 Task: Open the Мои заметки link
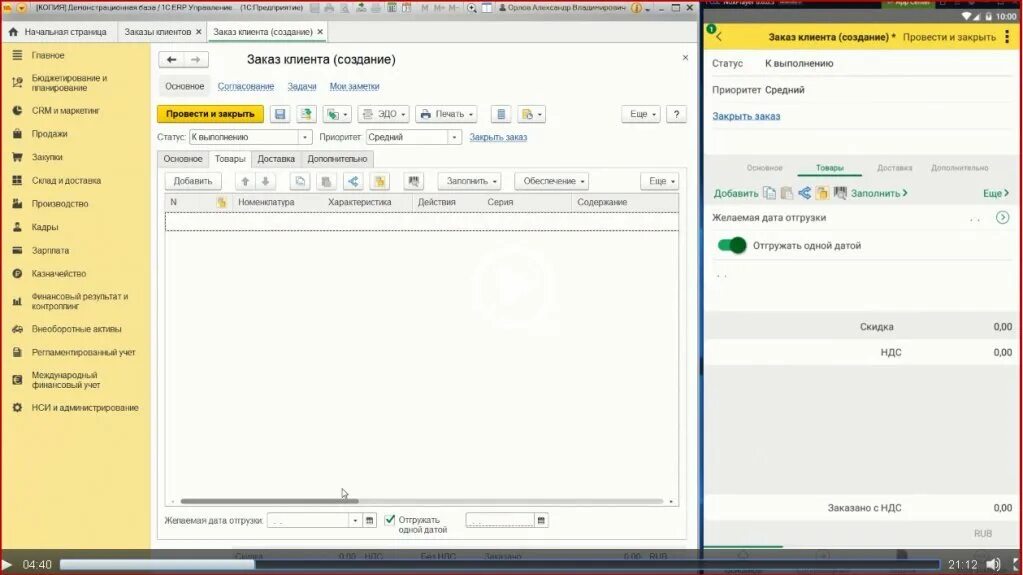click(x=354, y=86)
